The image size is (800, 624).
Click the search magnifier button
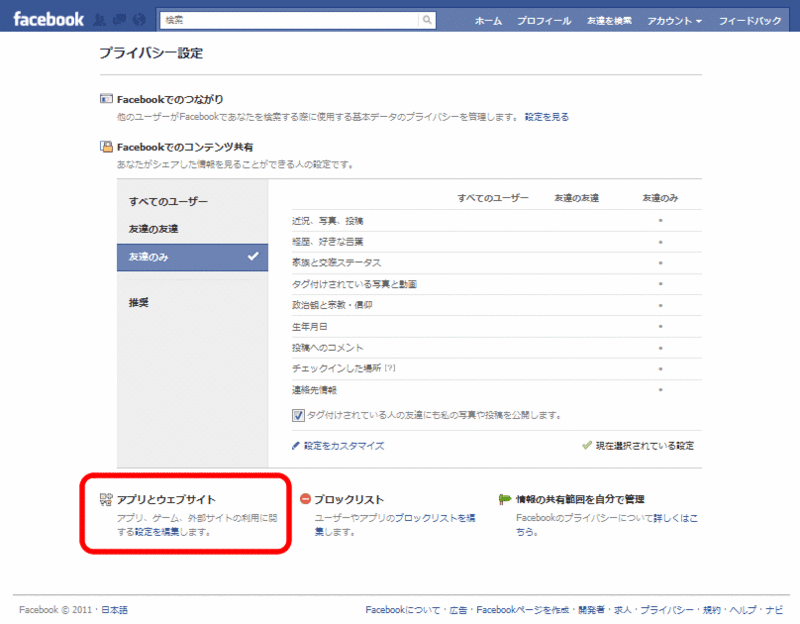[x=427, y=20]
